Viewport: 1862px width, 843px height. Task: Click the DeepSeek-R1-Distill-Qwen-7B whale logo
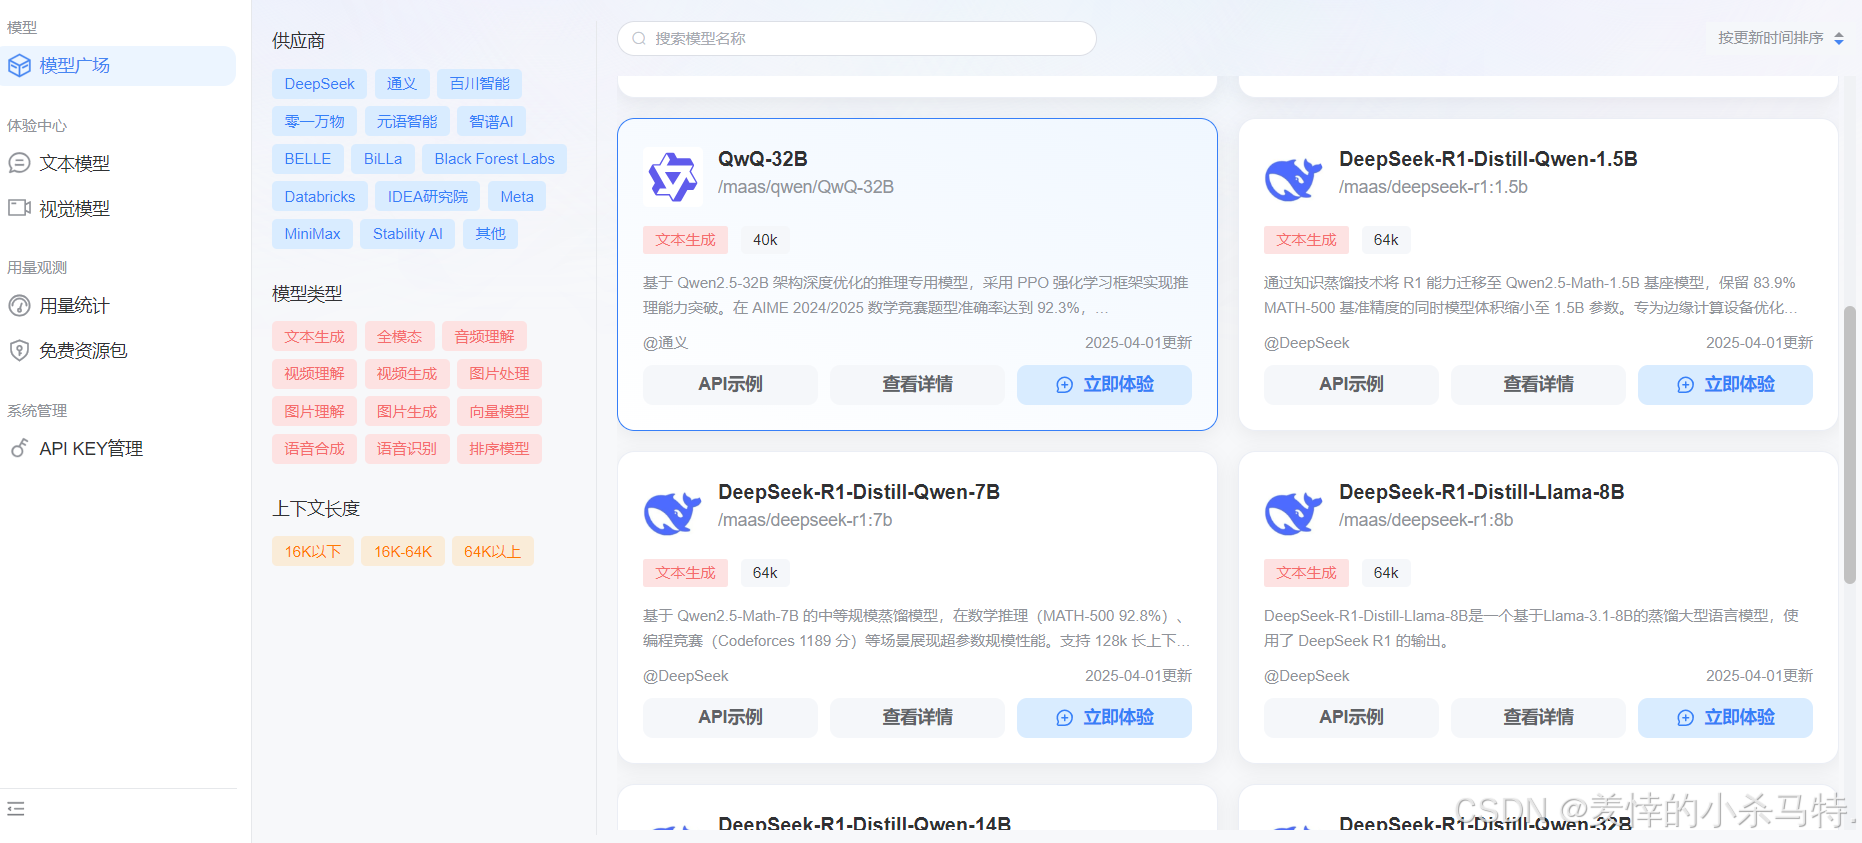coord(672,511)
